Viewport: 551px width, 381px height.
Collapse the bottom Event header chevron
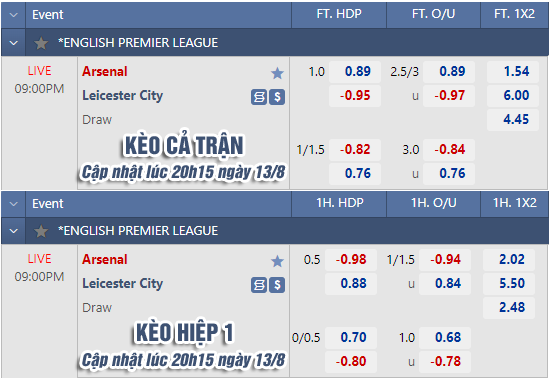point(13,204)
